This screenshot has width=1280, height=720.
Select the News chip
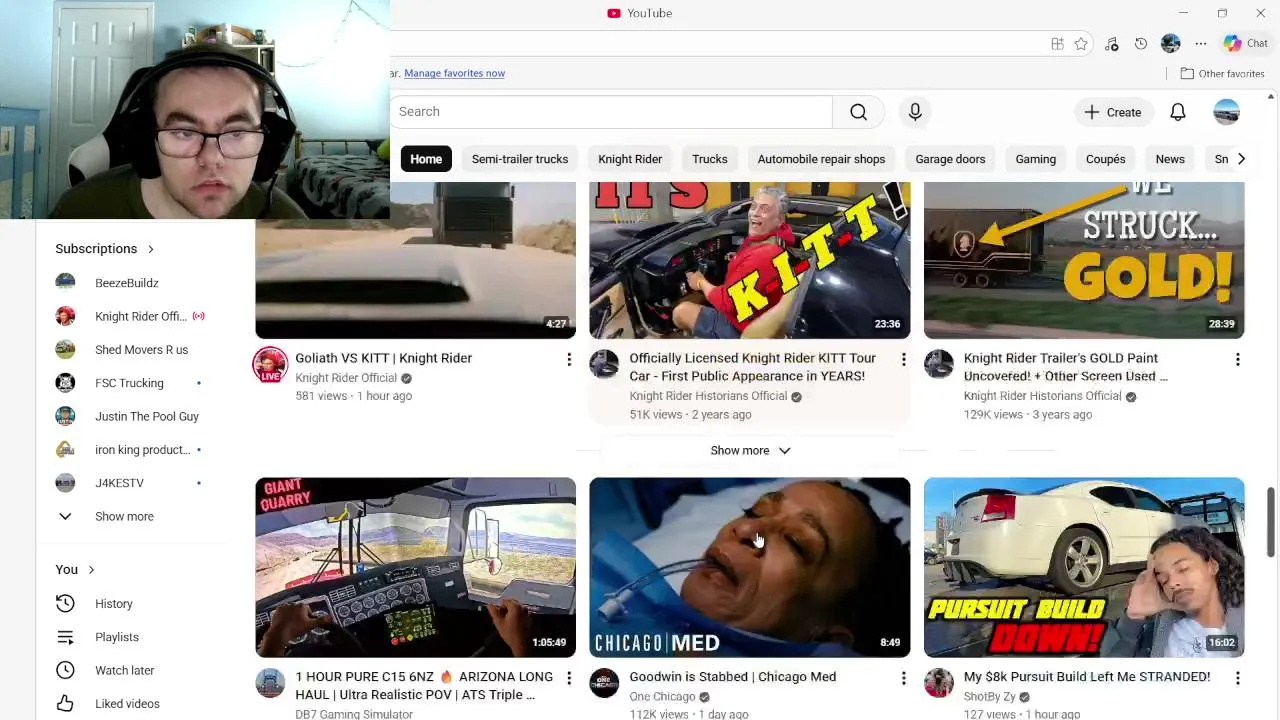[1170, 159]
